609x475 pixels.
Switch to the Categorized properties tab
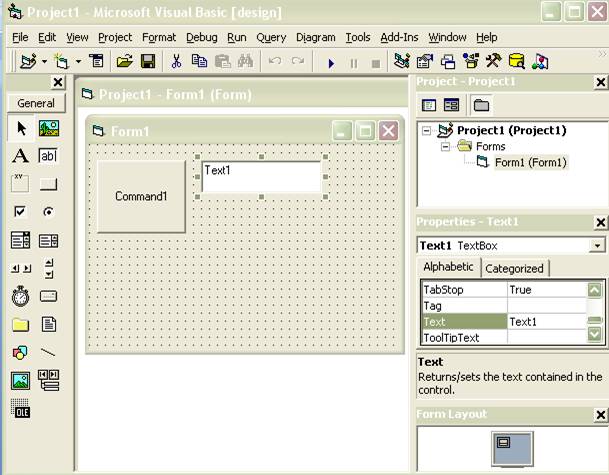point(514,268)
